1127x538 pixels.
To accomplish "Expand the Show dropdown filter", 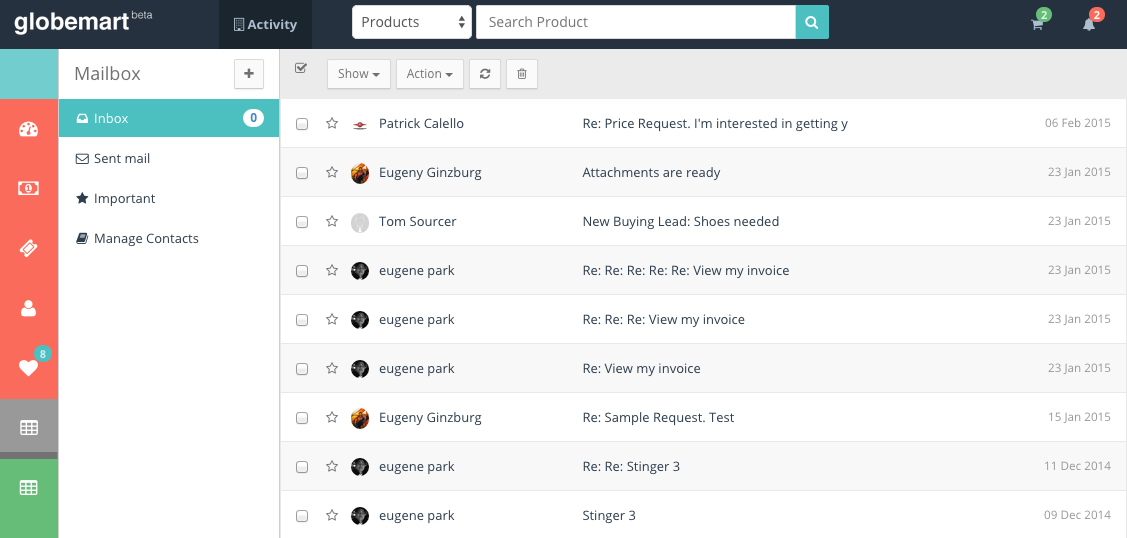I will coord(358,74).
